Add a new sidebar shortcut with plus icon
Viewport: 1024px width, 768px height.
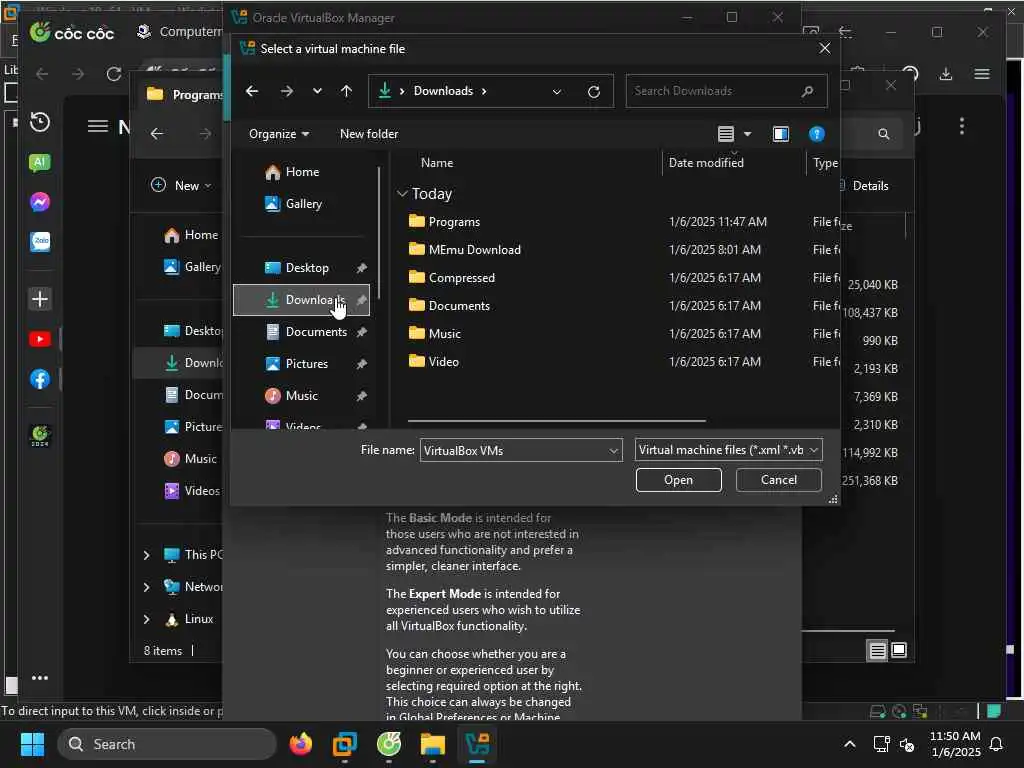click(x=40, y=299)
